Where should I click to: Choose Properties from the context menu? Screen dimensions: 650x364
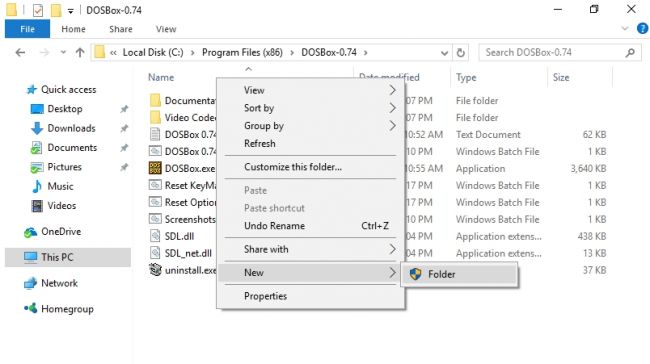(x=310, y=296)
